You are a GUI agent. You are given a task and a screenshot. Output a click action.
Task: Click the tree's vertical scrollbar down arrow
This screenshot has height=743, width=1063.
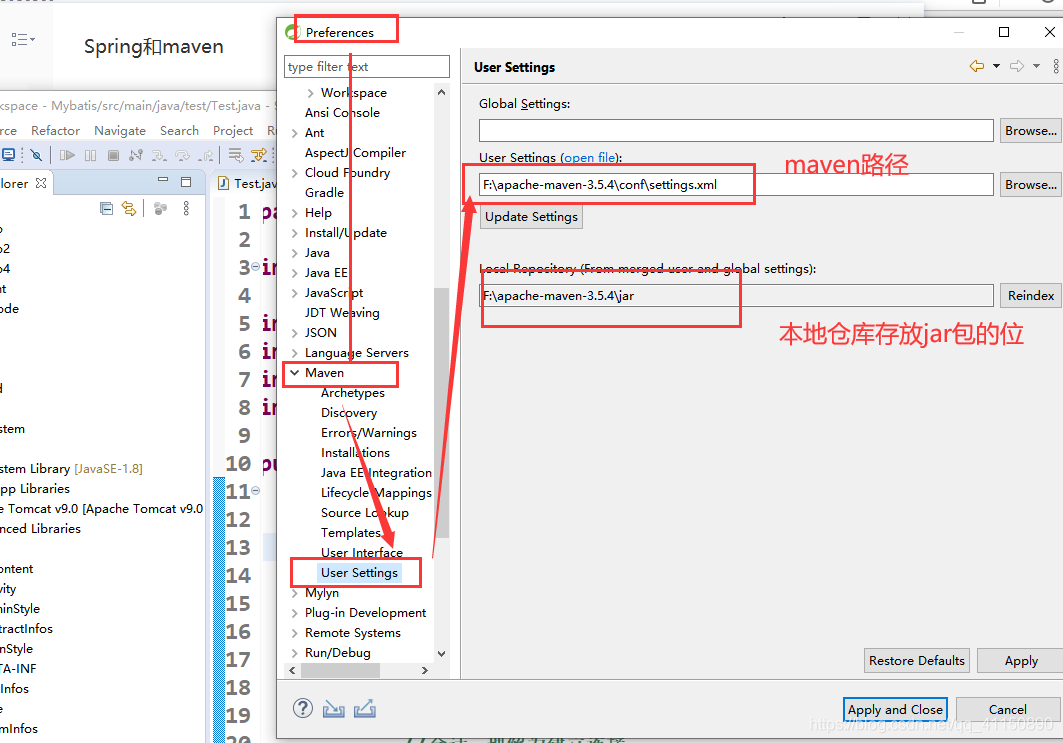coord(441,654)
